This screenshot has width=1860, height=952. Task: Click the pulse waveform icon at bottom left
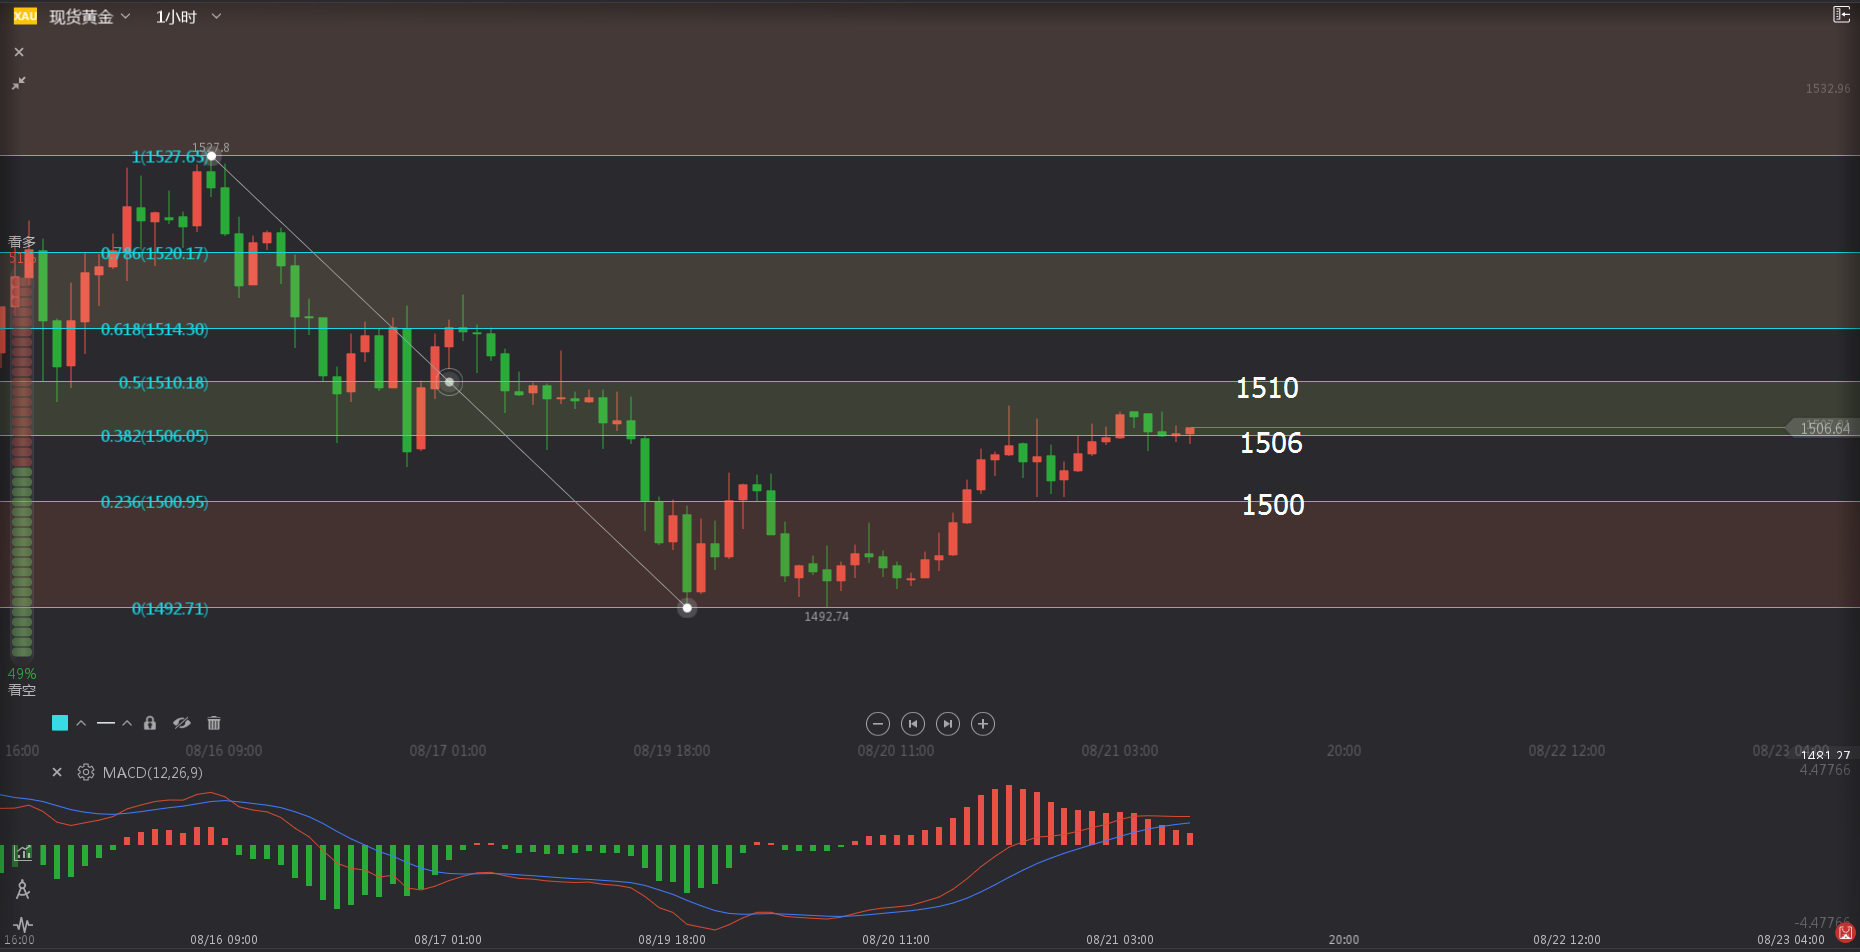23,925
